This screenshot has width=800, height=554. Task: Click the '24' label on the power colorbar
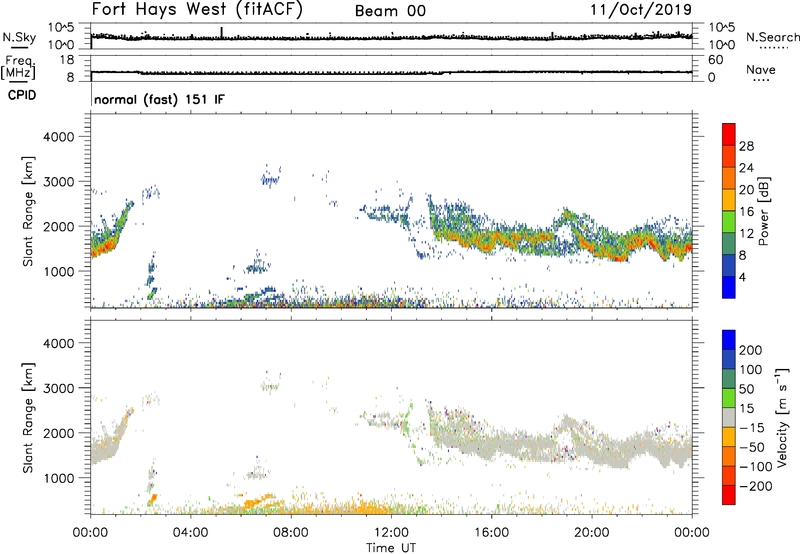click(x=746, y=168)
